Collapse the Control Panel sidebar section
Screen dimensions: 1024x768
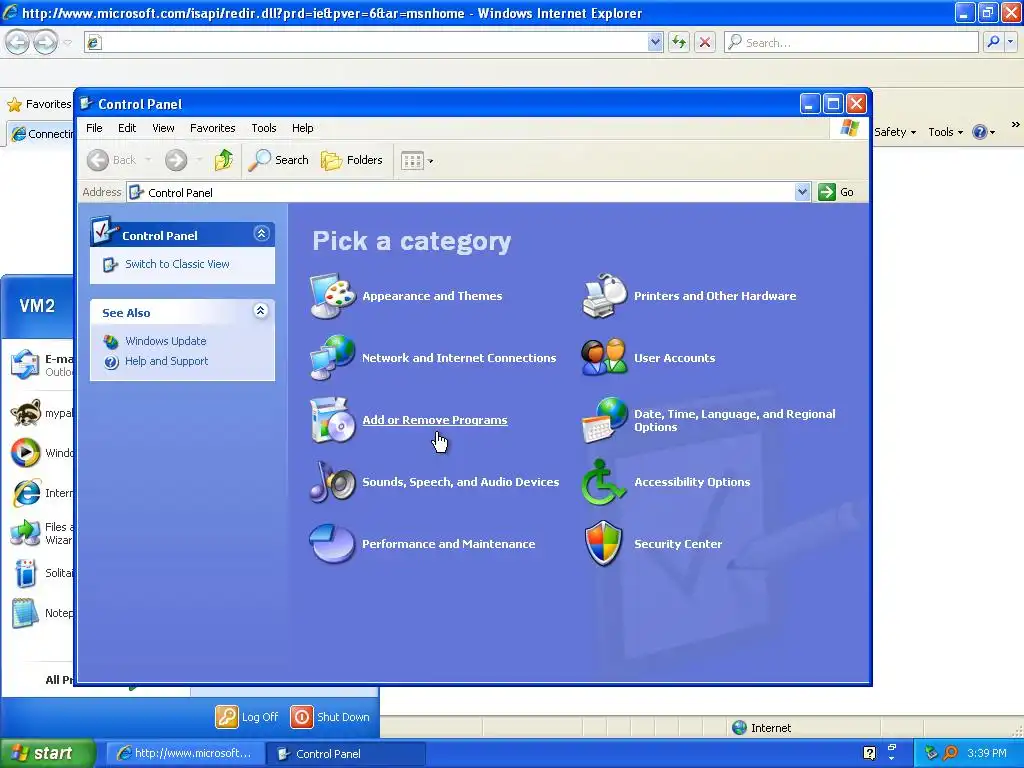point(261,234)
